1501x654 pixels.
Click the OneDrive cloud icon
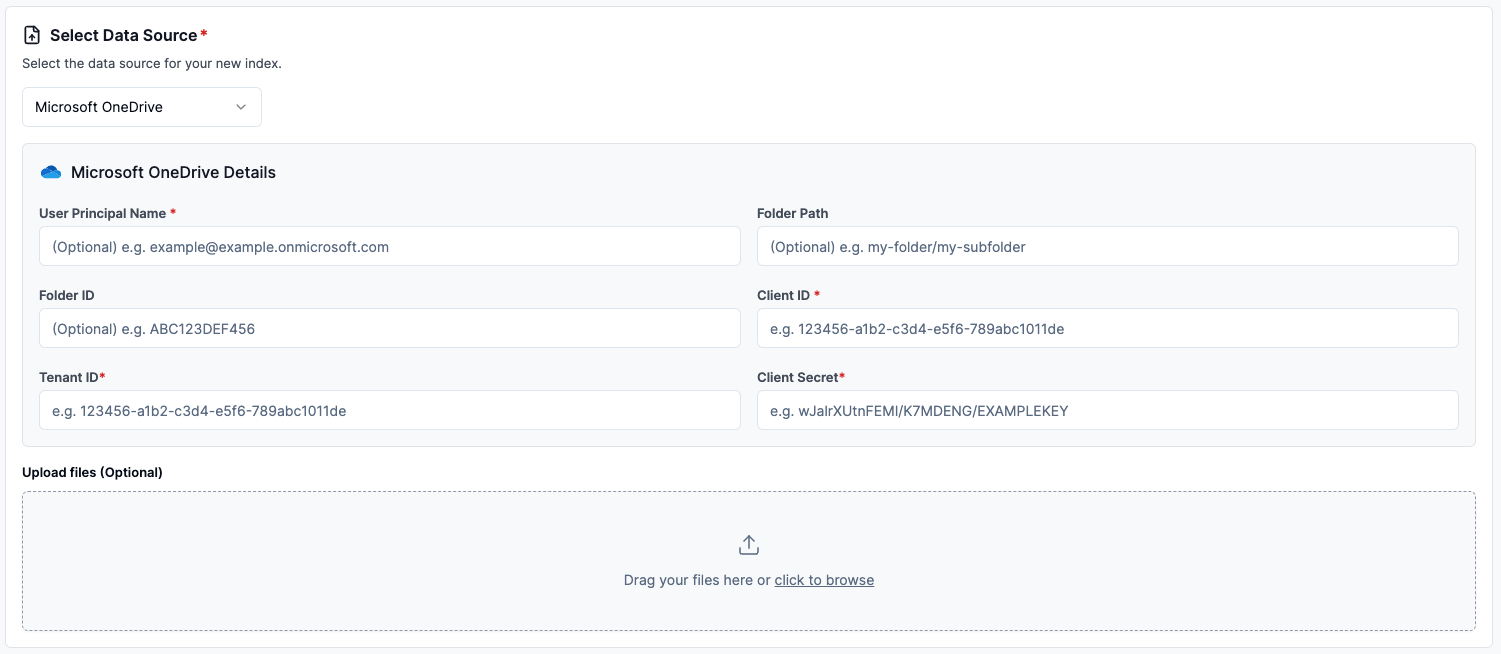pyautogui.click(x=51, y=172)
